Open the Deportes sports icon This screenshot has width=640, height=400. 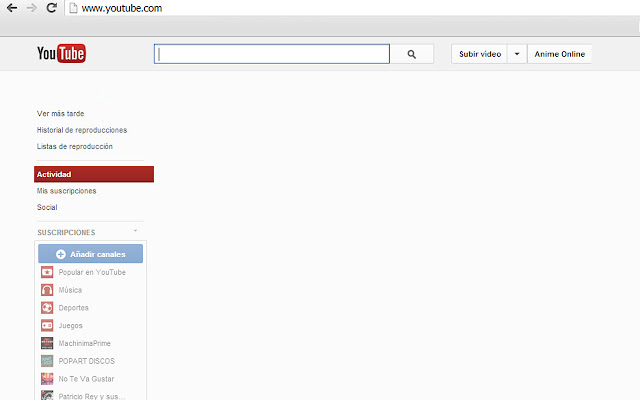tap(47, 308)
